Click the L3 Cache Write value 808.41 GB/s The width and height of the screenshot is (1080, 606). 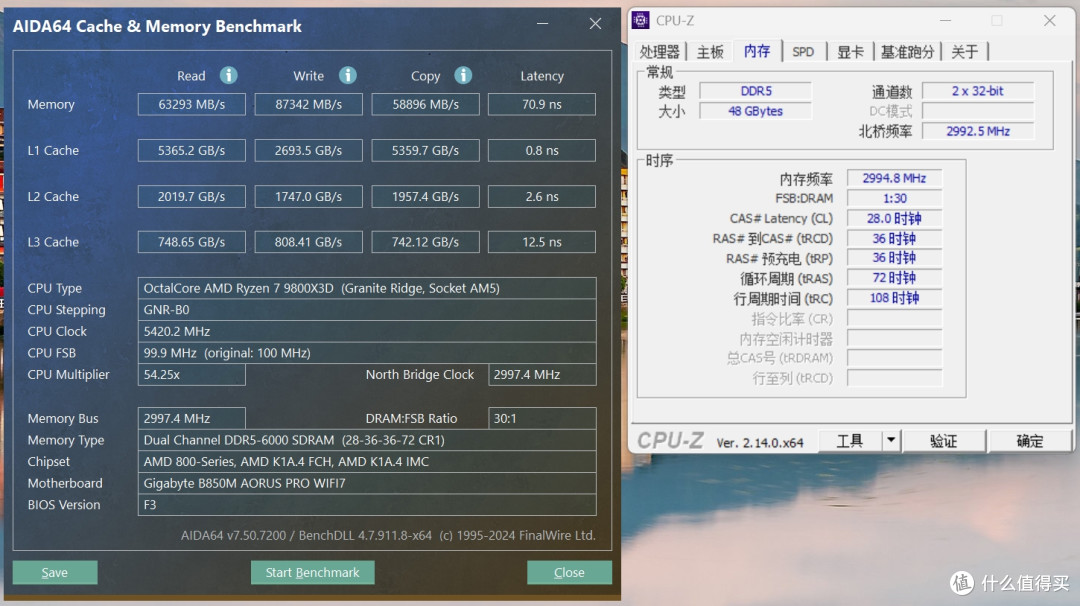(309, 242)
